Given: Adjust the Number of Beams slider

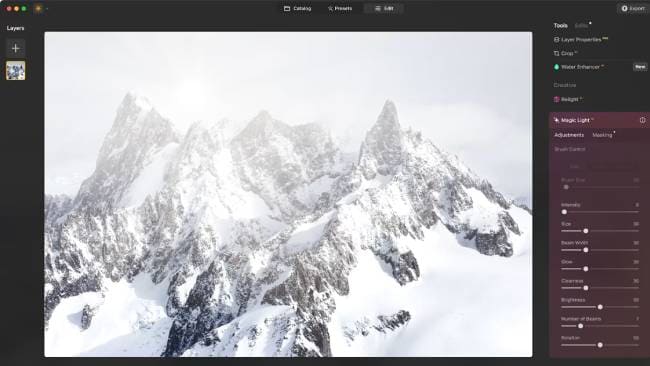Looking at the screenshot, I should point(600,326).
